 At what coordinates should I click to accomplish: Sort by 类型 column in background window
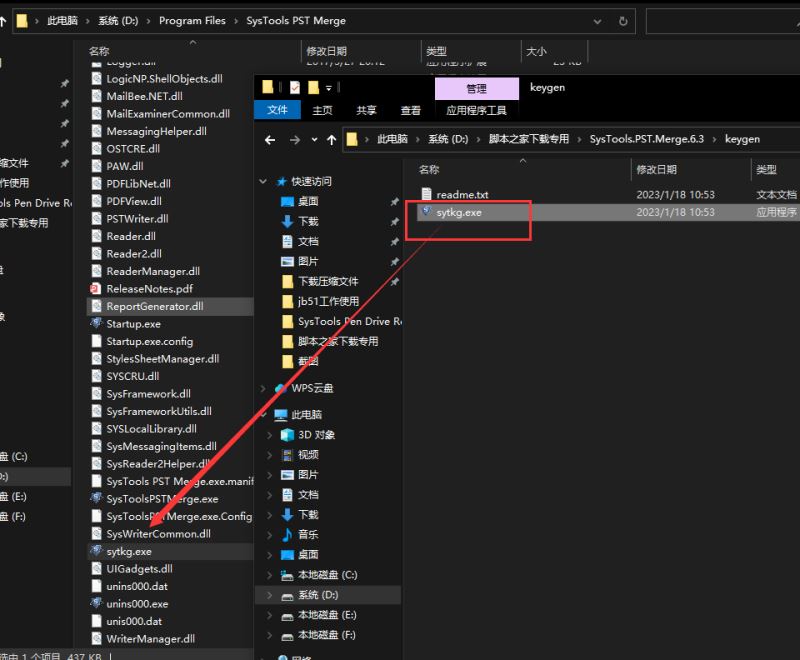click(x=436, y=51)
